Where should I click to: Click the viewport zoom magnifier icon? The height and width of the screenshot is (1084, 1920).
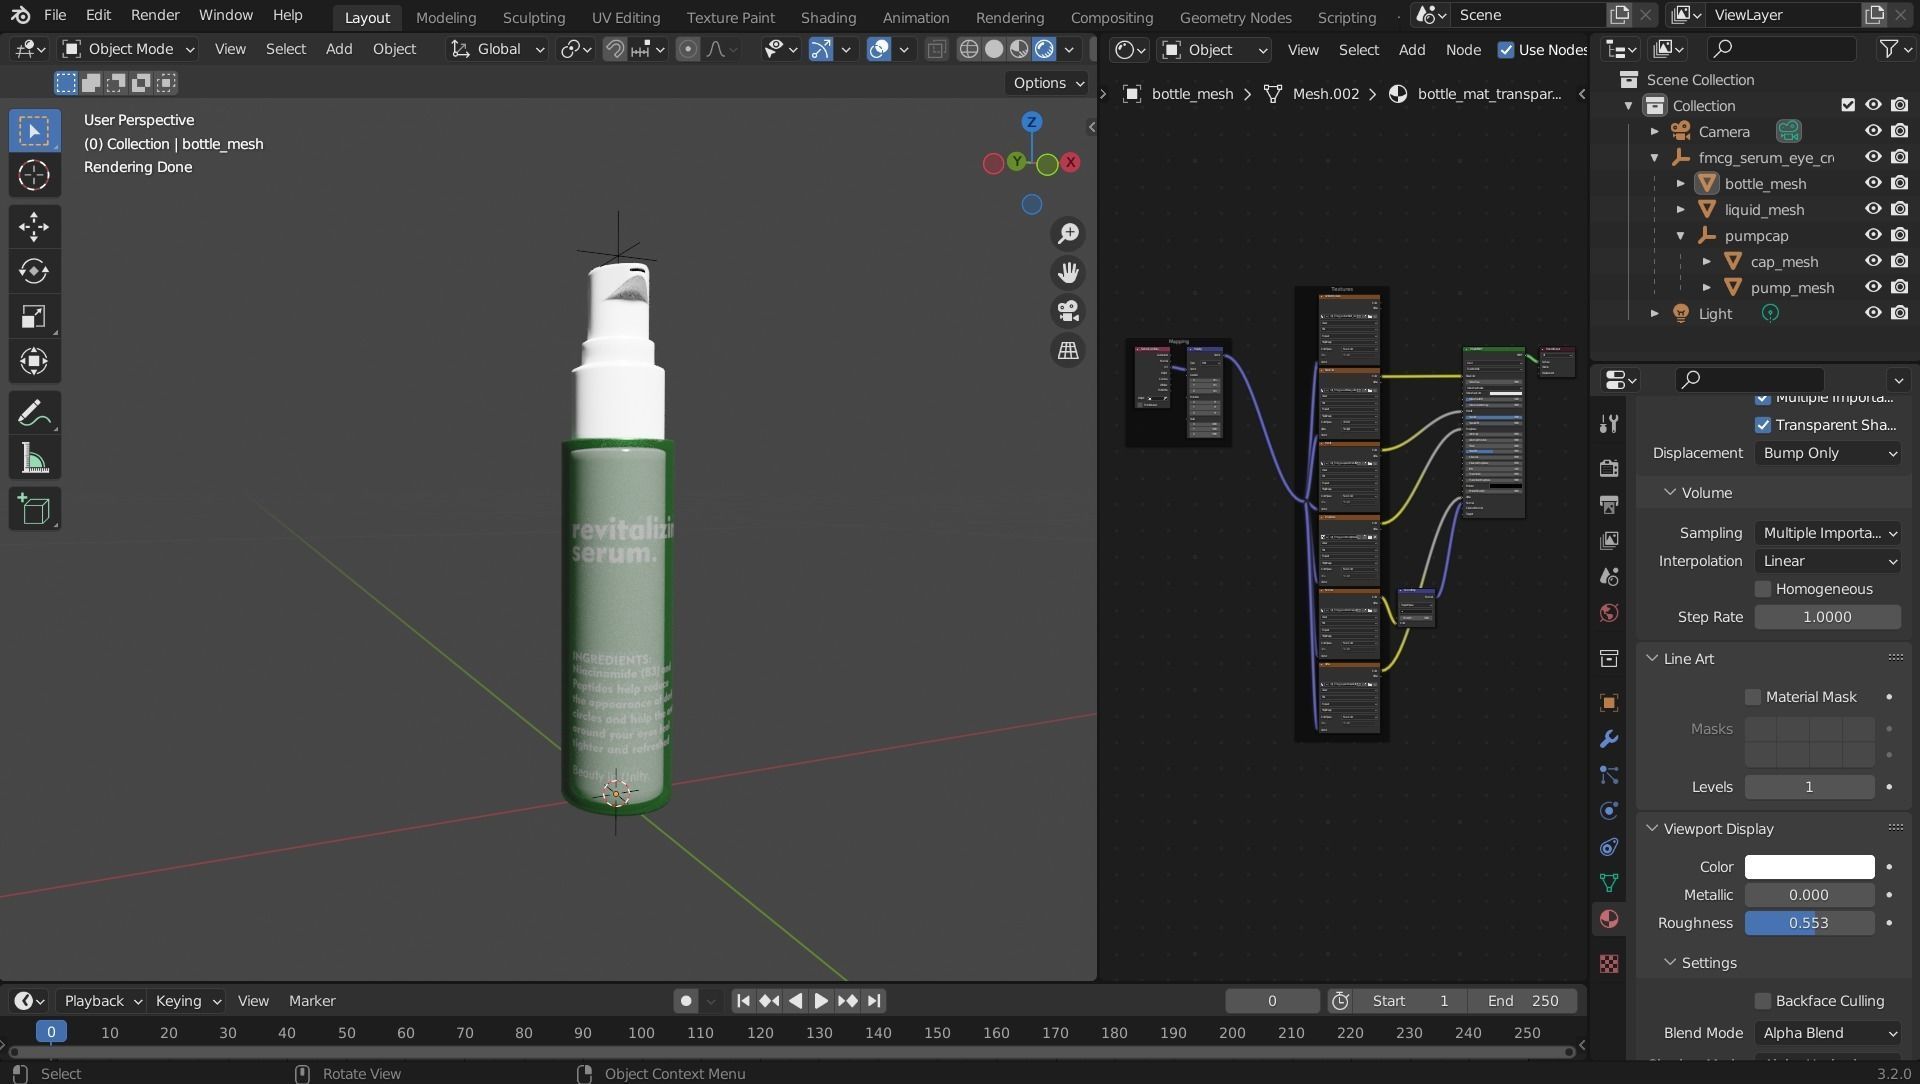pos(1068,233)
